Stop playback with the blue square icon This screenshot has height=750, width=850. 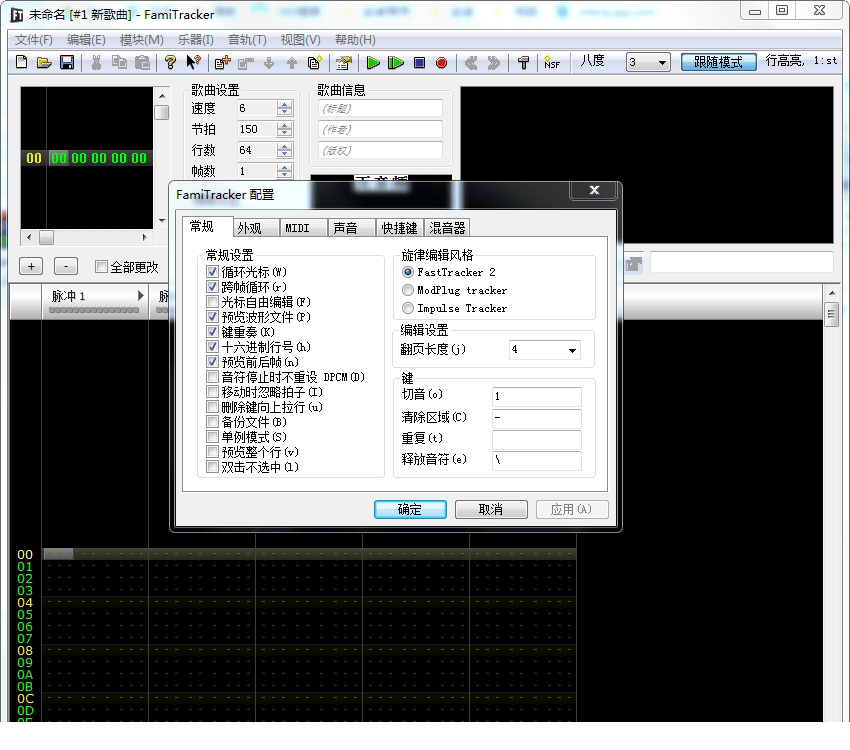click(419, 63)
